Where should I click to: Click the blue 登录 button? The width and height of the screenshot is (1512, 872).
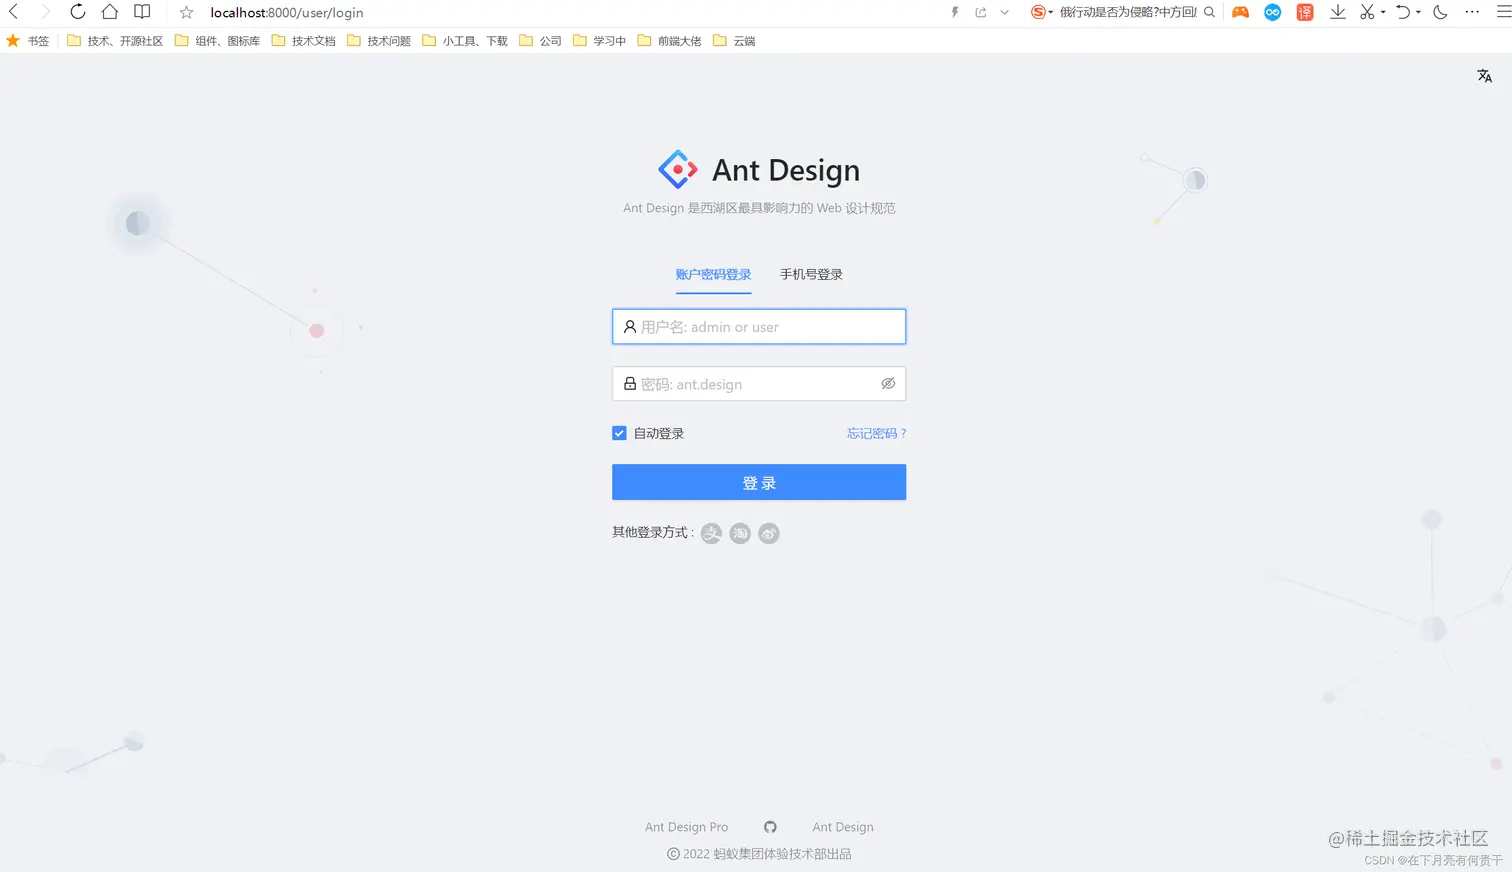[x=759, y=482]
